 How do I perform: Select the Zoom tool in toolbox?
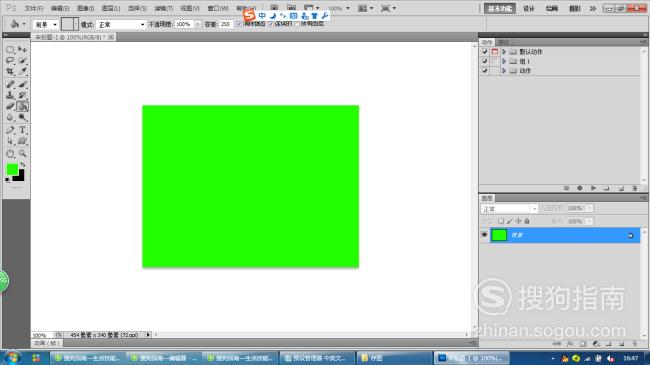[x=22, y=153]
